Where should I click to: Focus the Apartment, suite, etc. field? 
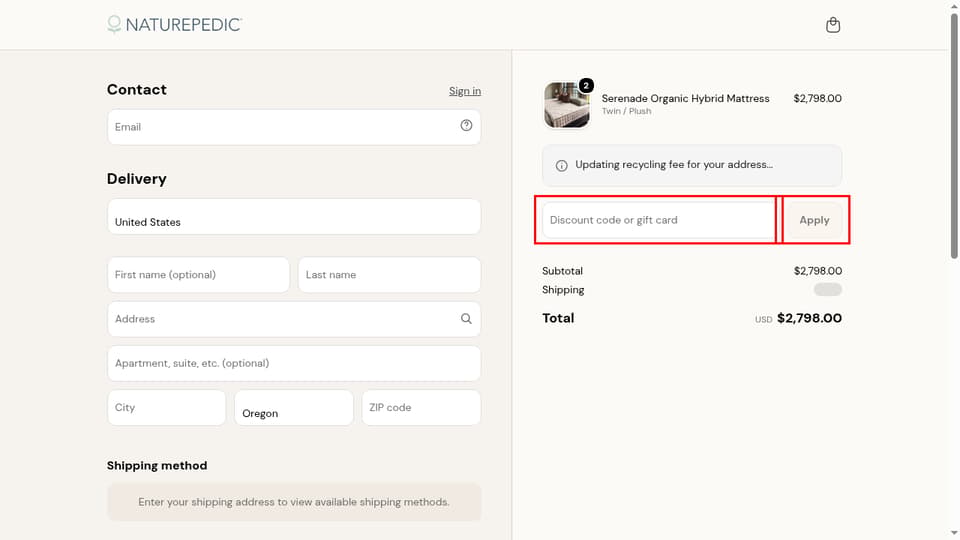tap(294, 364)
